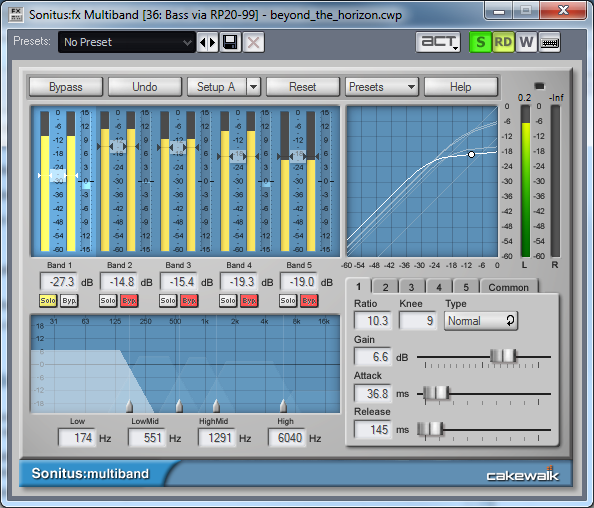The height and width of the screenshot is (508, 594).
Task: Click the Gain slider handle
Action: (503, 356)
